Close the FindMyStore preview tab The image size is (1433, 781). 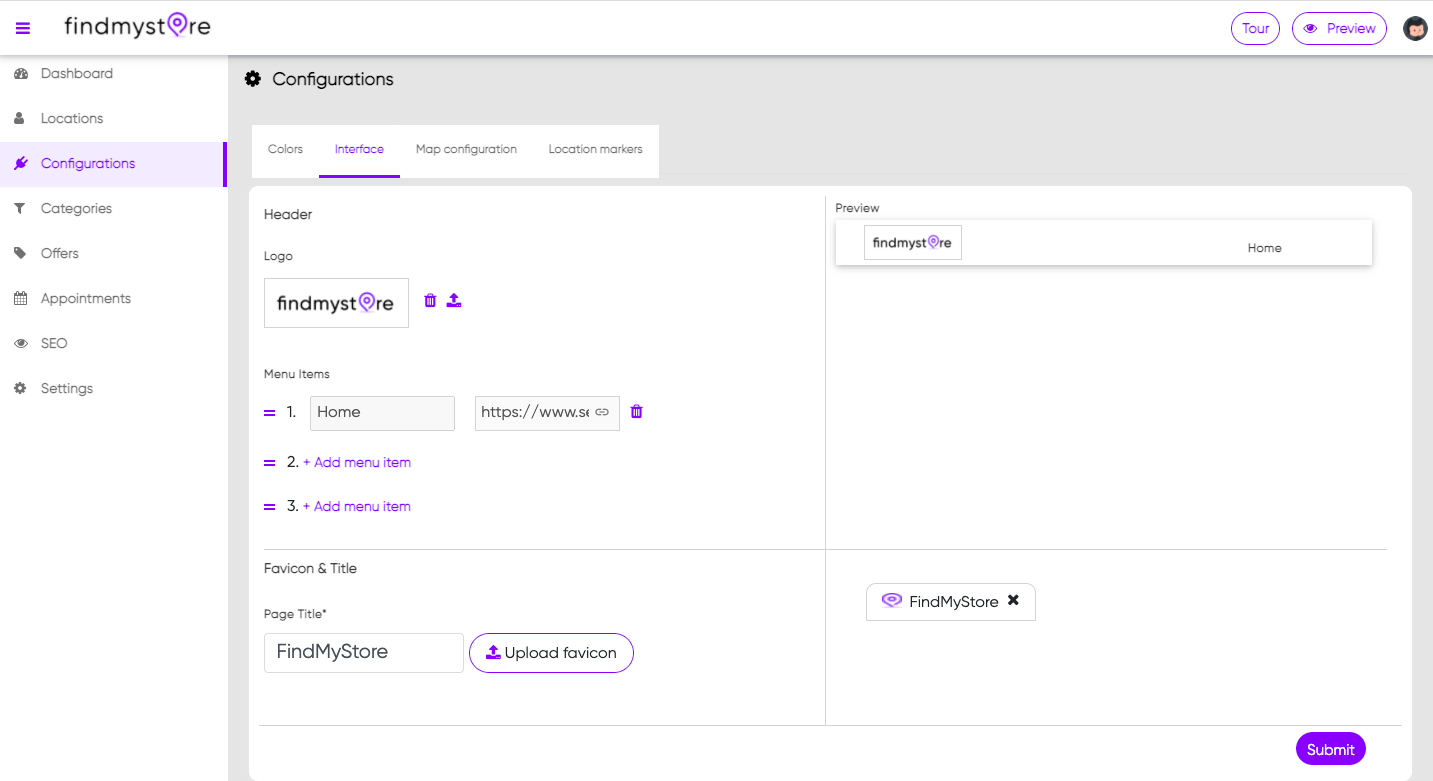[x=1013, y=600]
